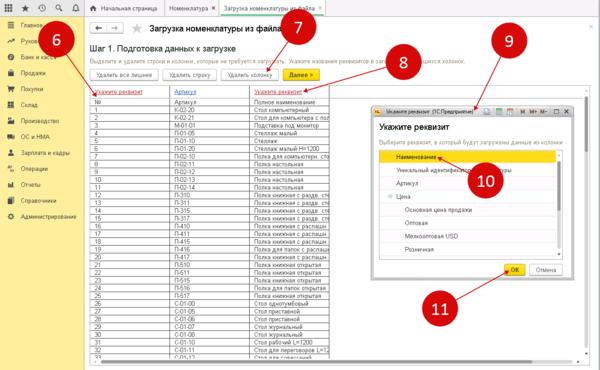600x370 pixels.
Task: Click the Удалить колонку button
Action: 249,75
